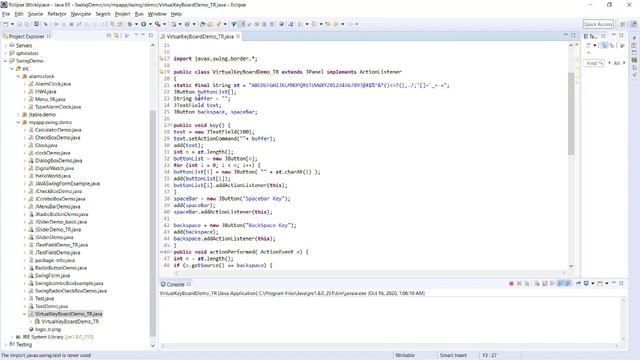640x360 pixels.
Task: Click the Task List view icon
Action: tap(586, 36)
